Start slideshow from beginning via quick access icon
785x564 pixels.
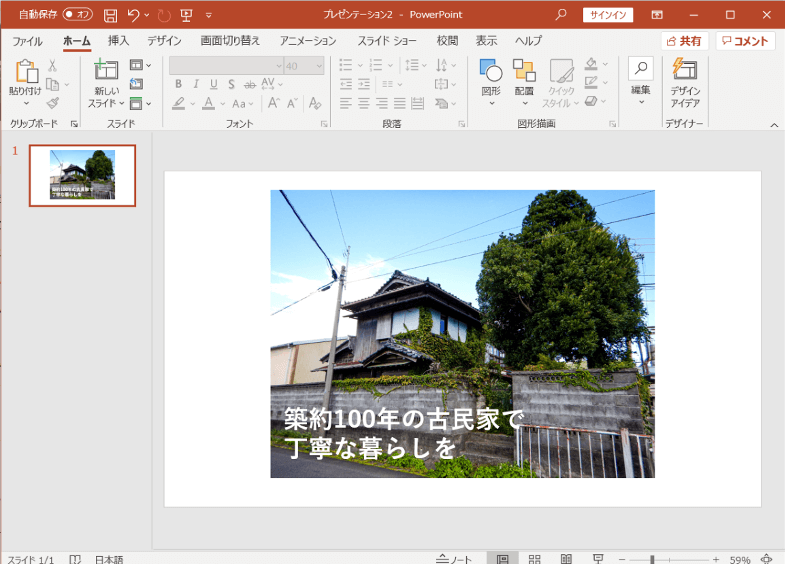tap(186, 15)
